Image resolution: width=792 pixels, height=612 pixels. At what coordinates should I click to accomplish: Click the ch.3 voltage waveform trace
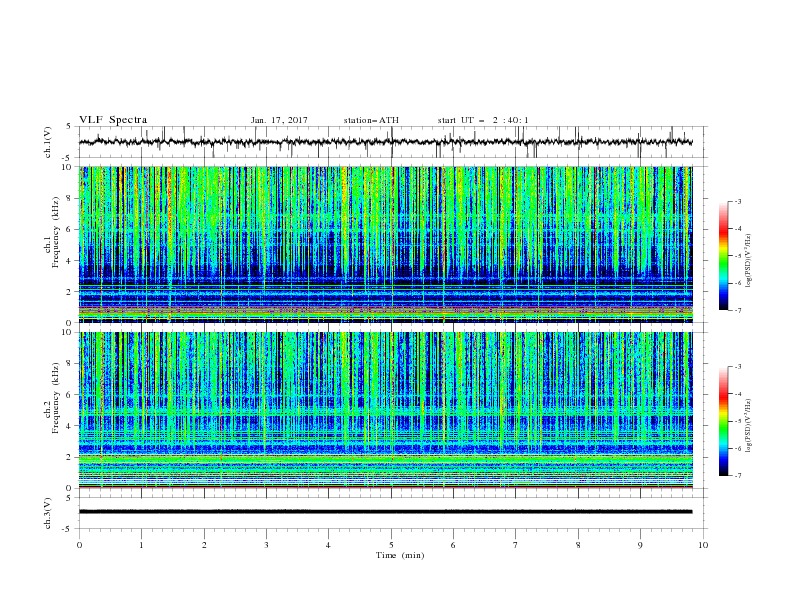point(386,512)
